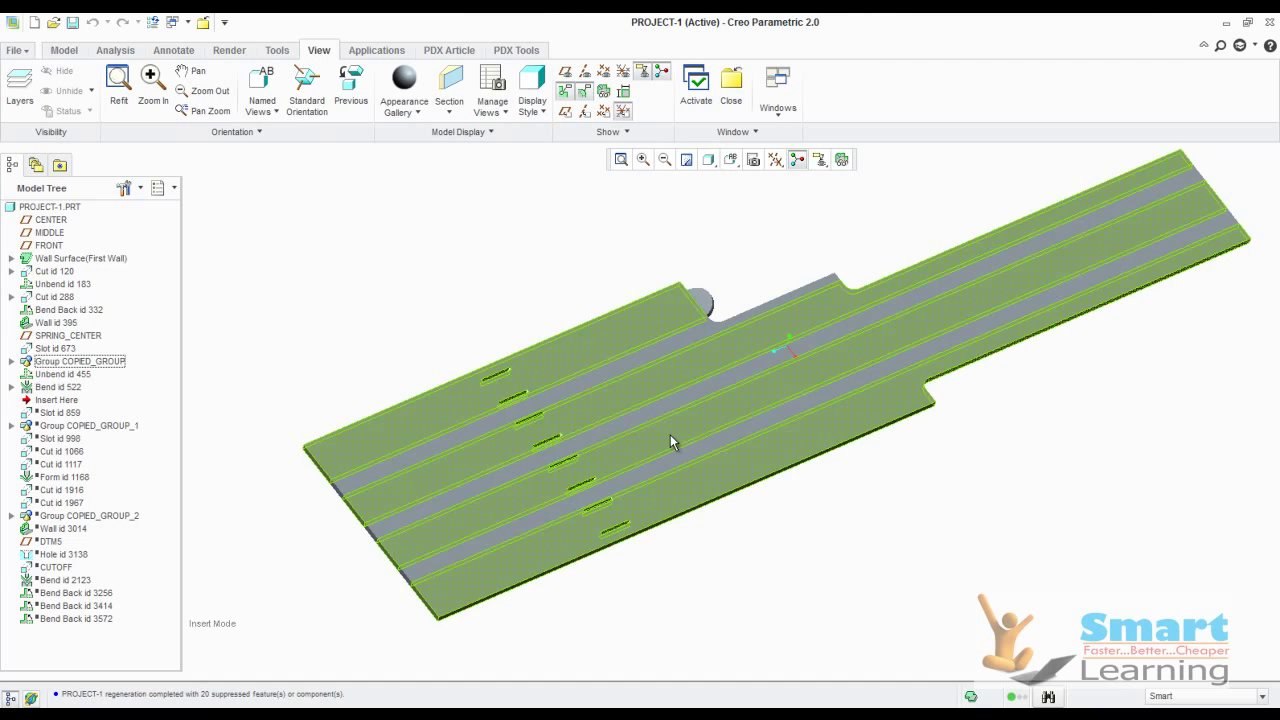This screenshot has width=1280, height=720.
Task: Expand Cut id 120 tree node
Action: click(x=11, y=272)
